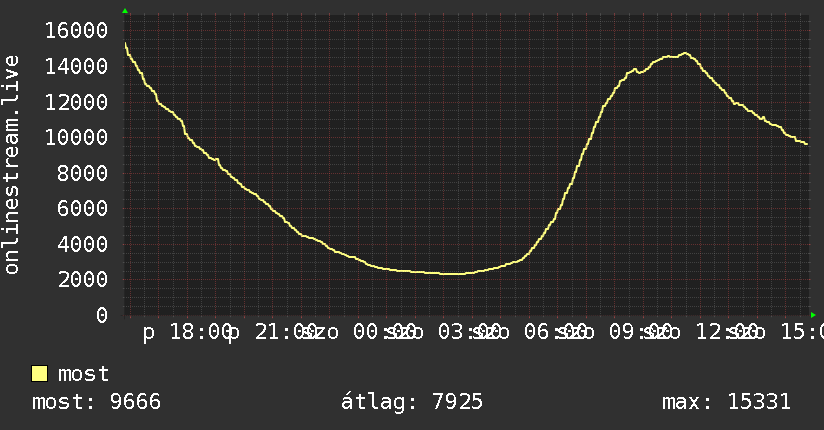The height and width of the screenshot is (430, 824).
Task: Click the 'most' legend label
Action: coord(84,374)
